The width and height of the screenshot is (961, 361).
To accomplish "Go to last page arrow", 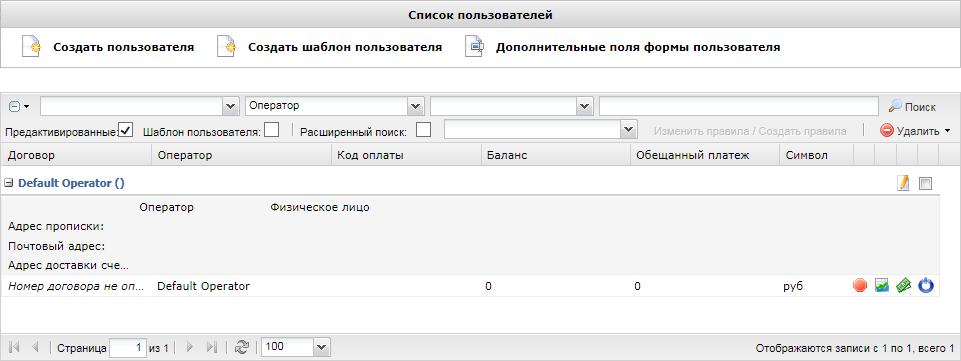I will 211,347.
